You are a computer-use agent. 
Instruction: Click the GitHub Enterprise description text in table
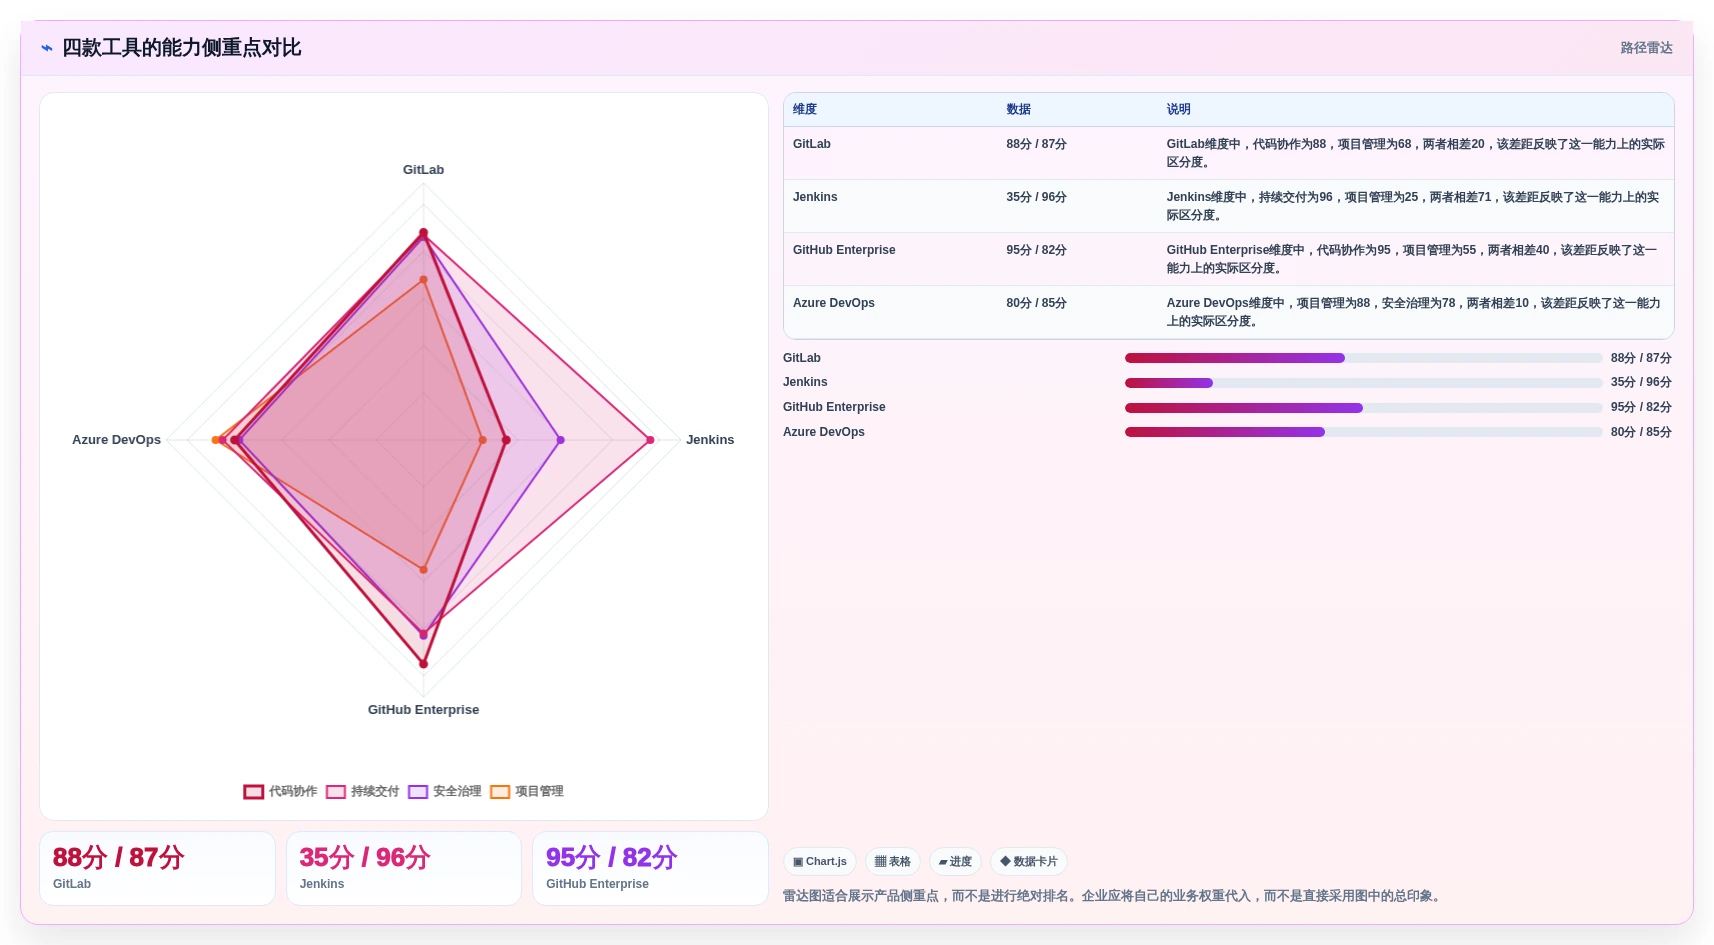click(1412, 259)
